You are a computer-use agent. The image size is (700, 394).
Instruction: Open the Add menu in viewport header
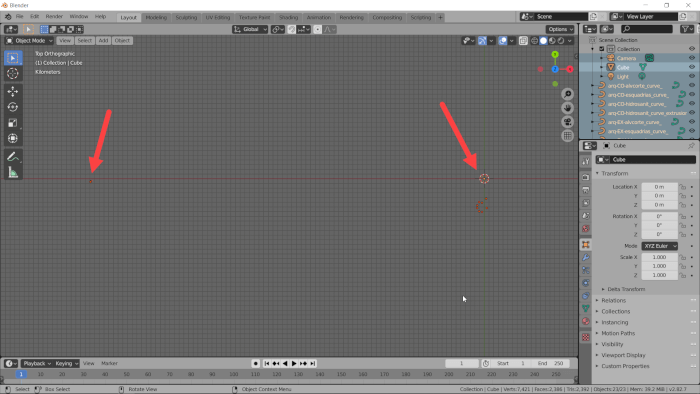pos(103,41)
